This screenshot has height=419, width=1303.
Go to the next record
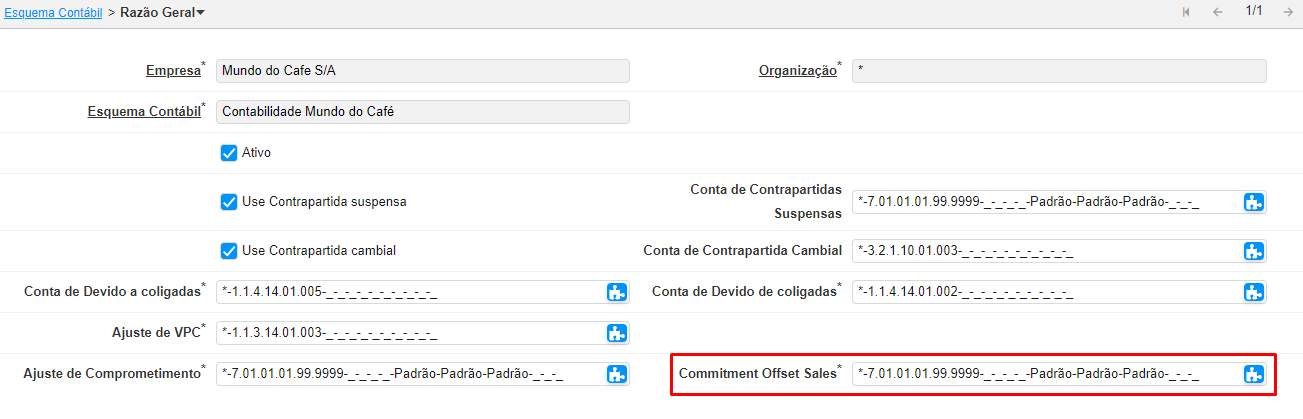pos(1288,12)
